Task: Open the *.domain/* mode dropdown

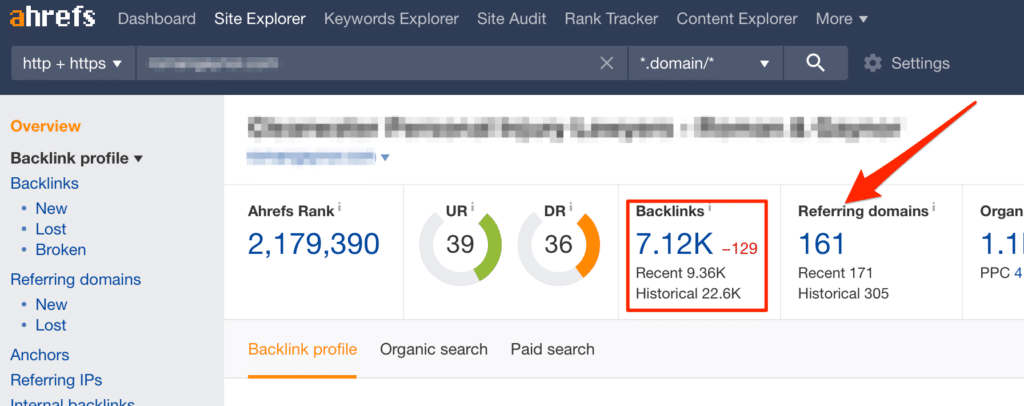Action: 705,63
